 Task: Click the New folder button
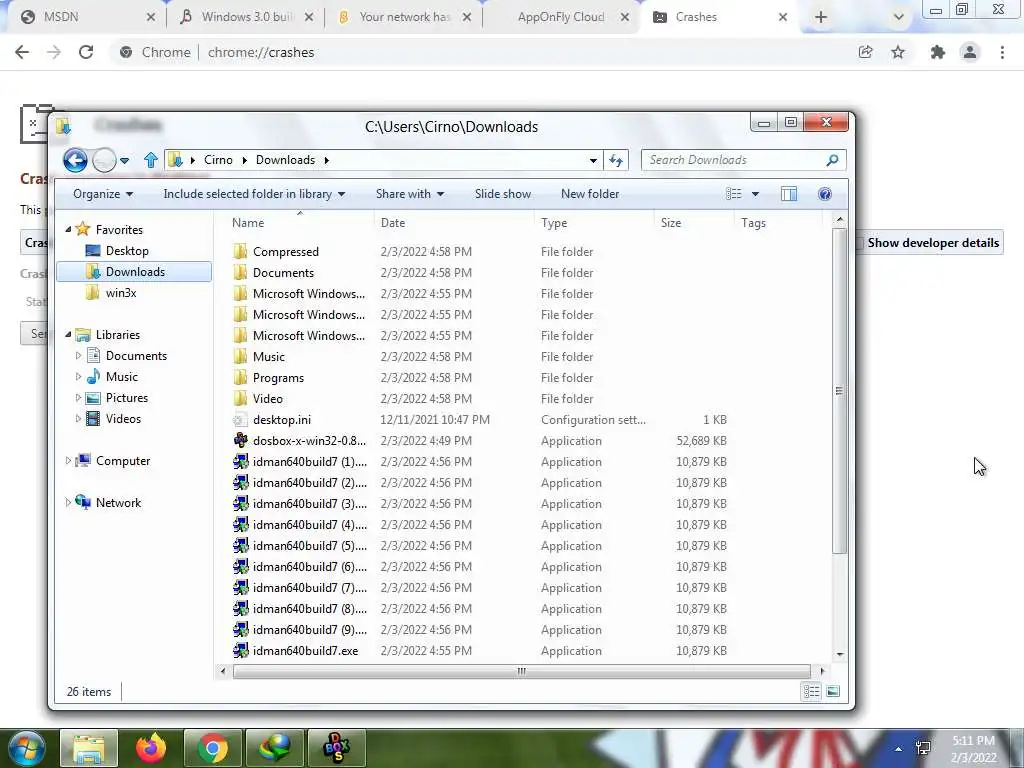tap(590, 194)
